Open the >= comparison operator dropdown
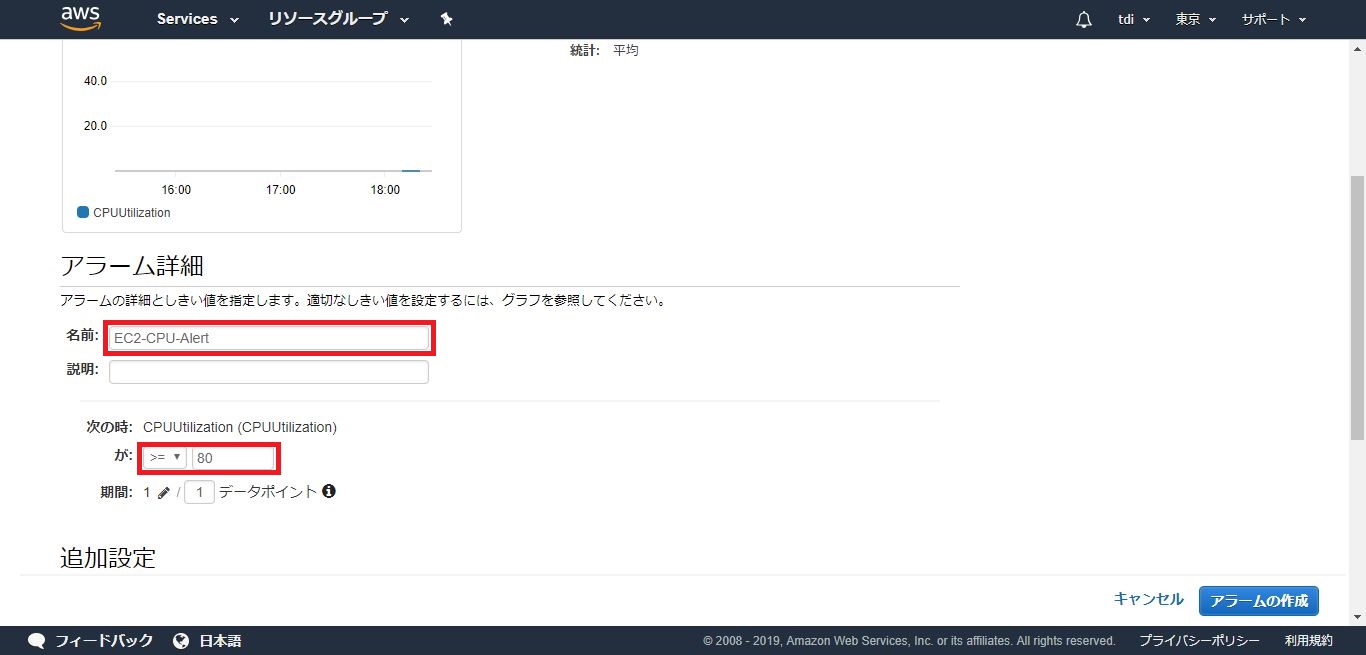The height and width of the screenshot is (655, 1366). (x=165, y=457)
